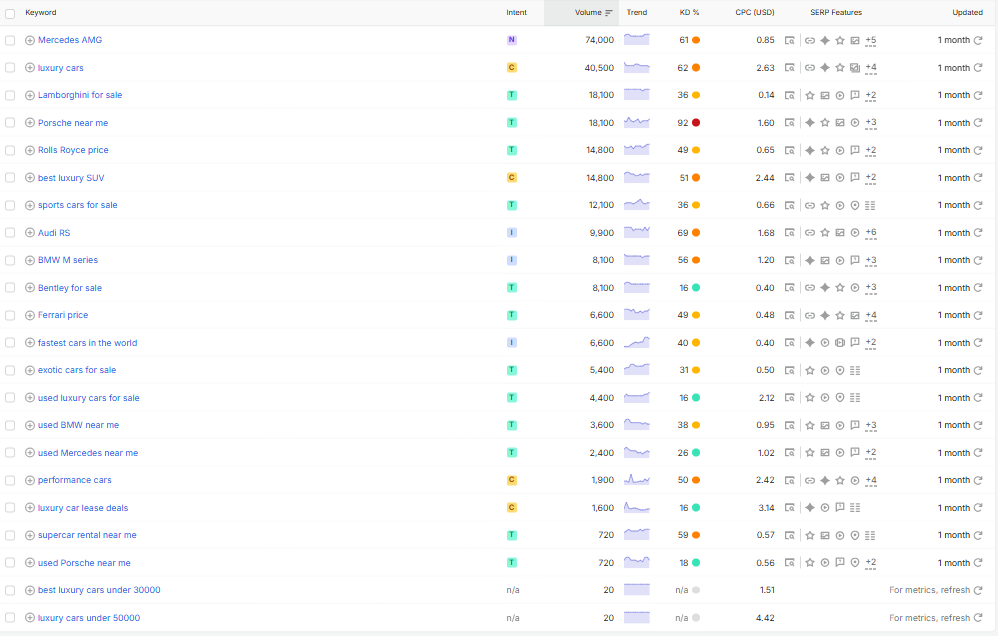Click Commercial intent badge for luxury cars
This screenshot has width=998, height=636.
pyautogui.click(x=512, y=67)
